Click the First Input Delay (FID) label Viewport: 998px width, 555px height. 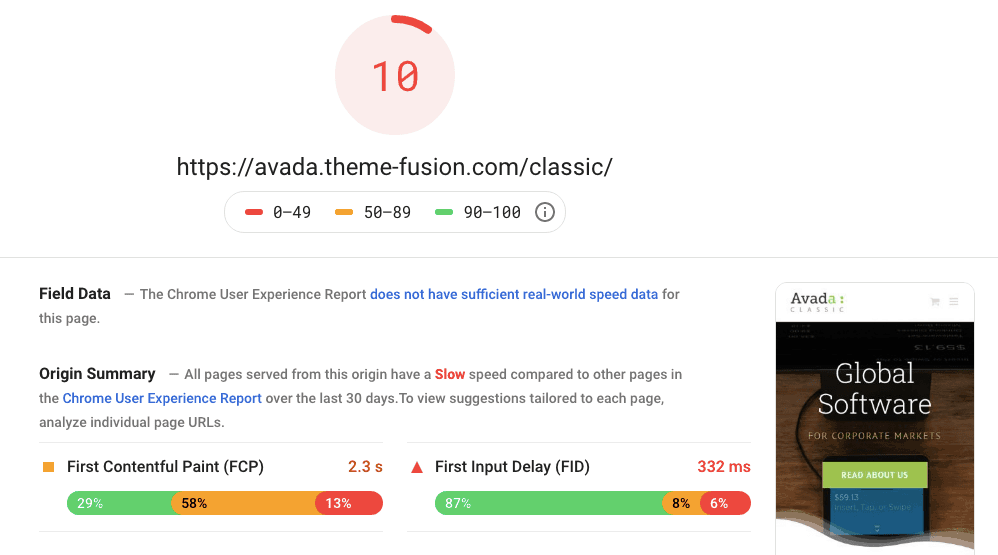512,467
